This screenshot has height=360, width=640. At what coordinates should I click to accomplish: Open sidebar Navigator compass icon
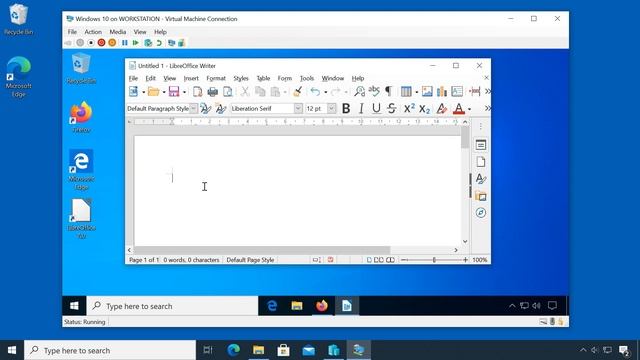click(481, 213)
